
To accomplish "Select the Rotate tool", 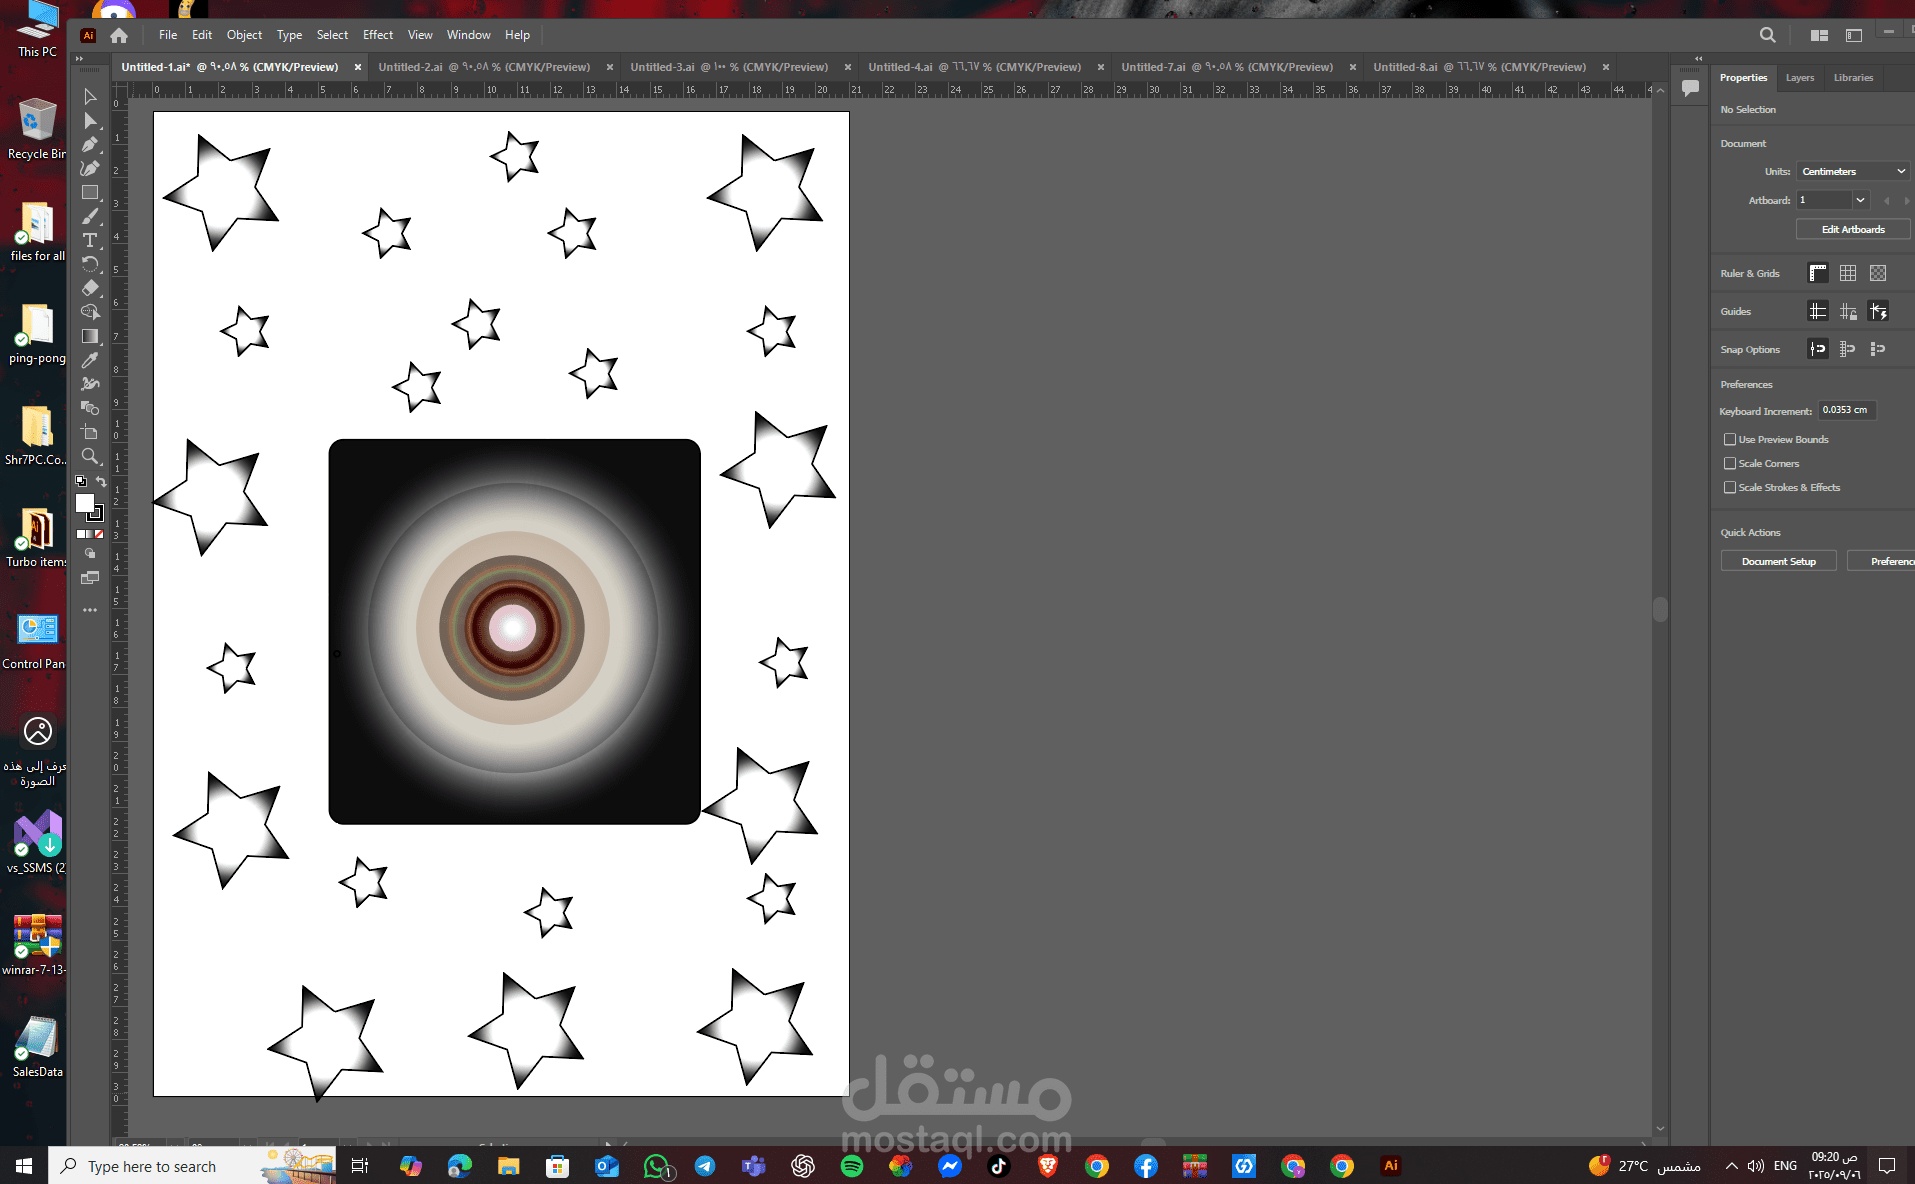I will click(90, 265).
